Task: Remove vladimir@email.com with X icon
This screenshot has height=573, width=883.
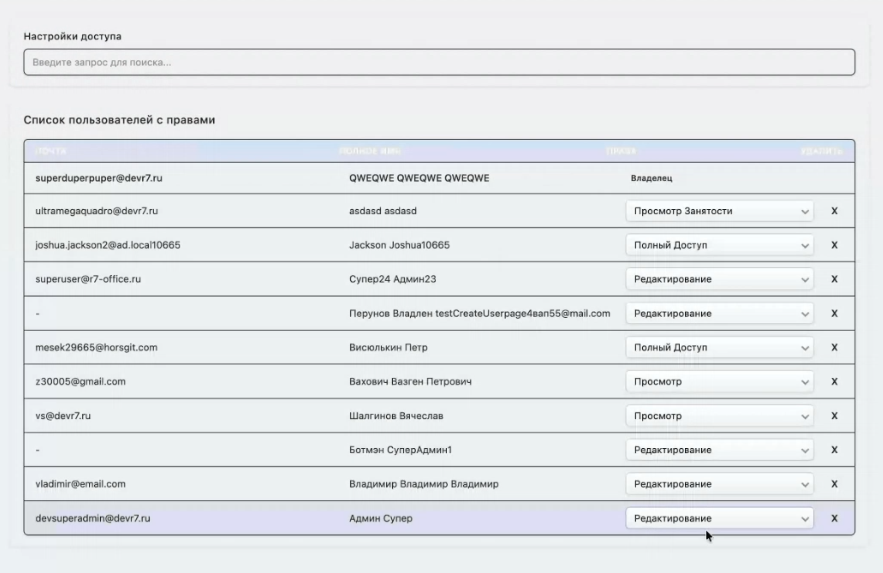Action: (x=834, y=484)
